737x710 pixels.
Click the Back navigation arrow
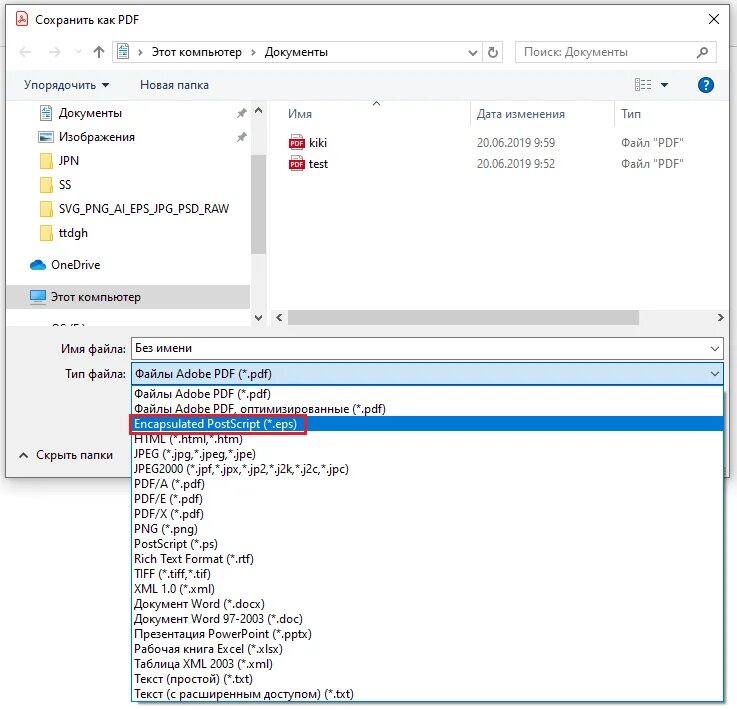(x=25, y=52)
